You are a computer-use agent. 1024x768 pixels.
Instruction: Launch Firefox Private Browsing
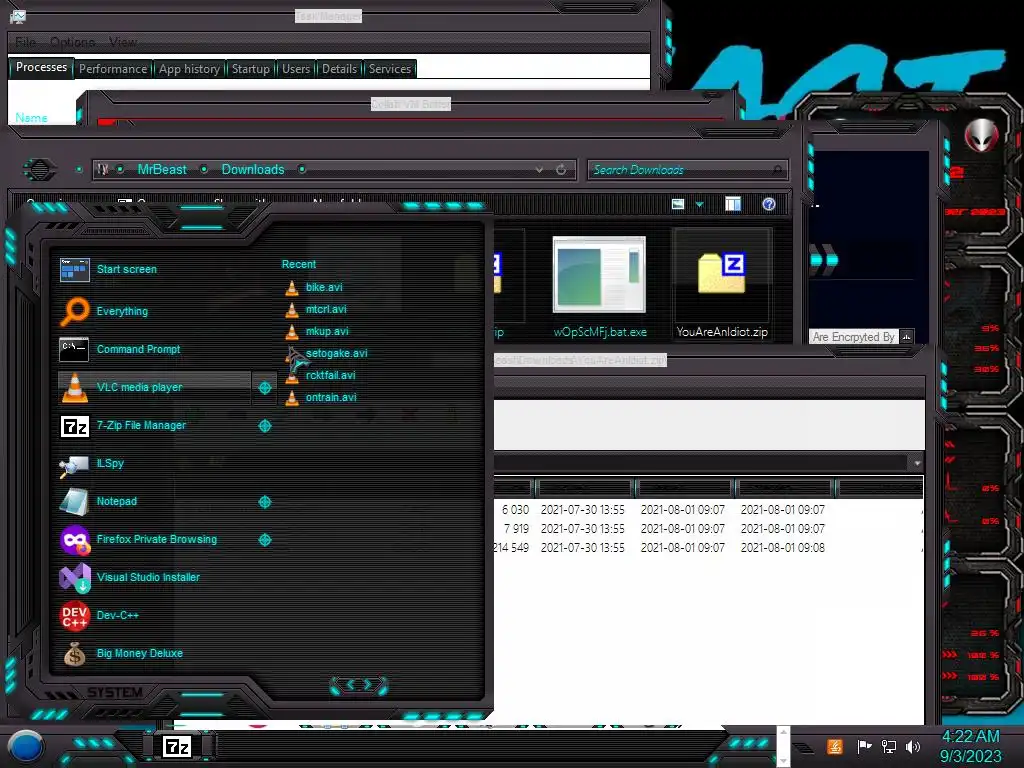point(155,539)
